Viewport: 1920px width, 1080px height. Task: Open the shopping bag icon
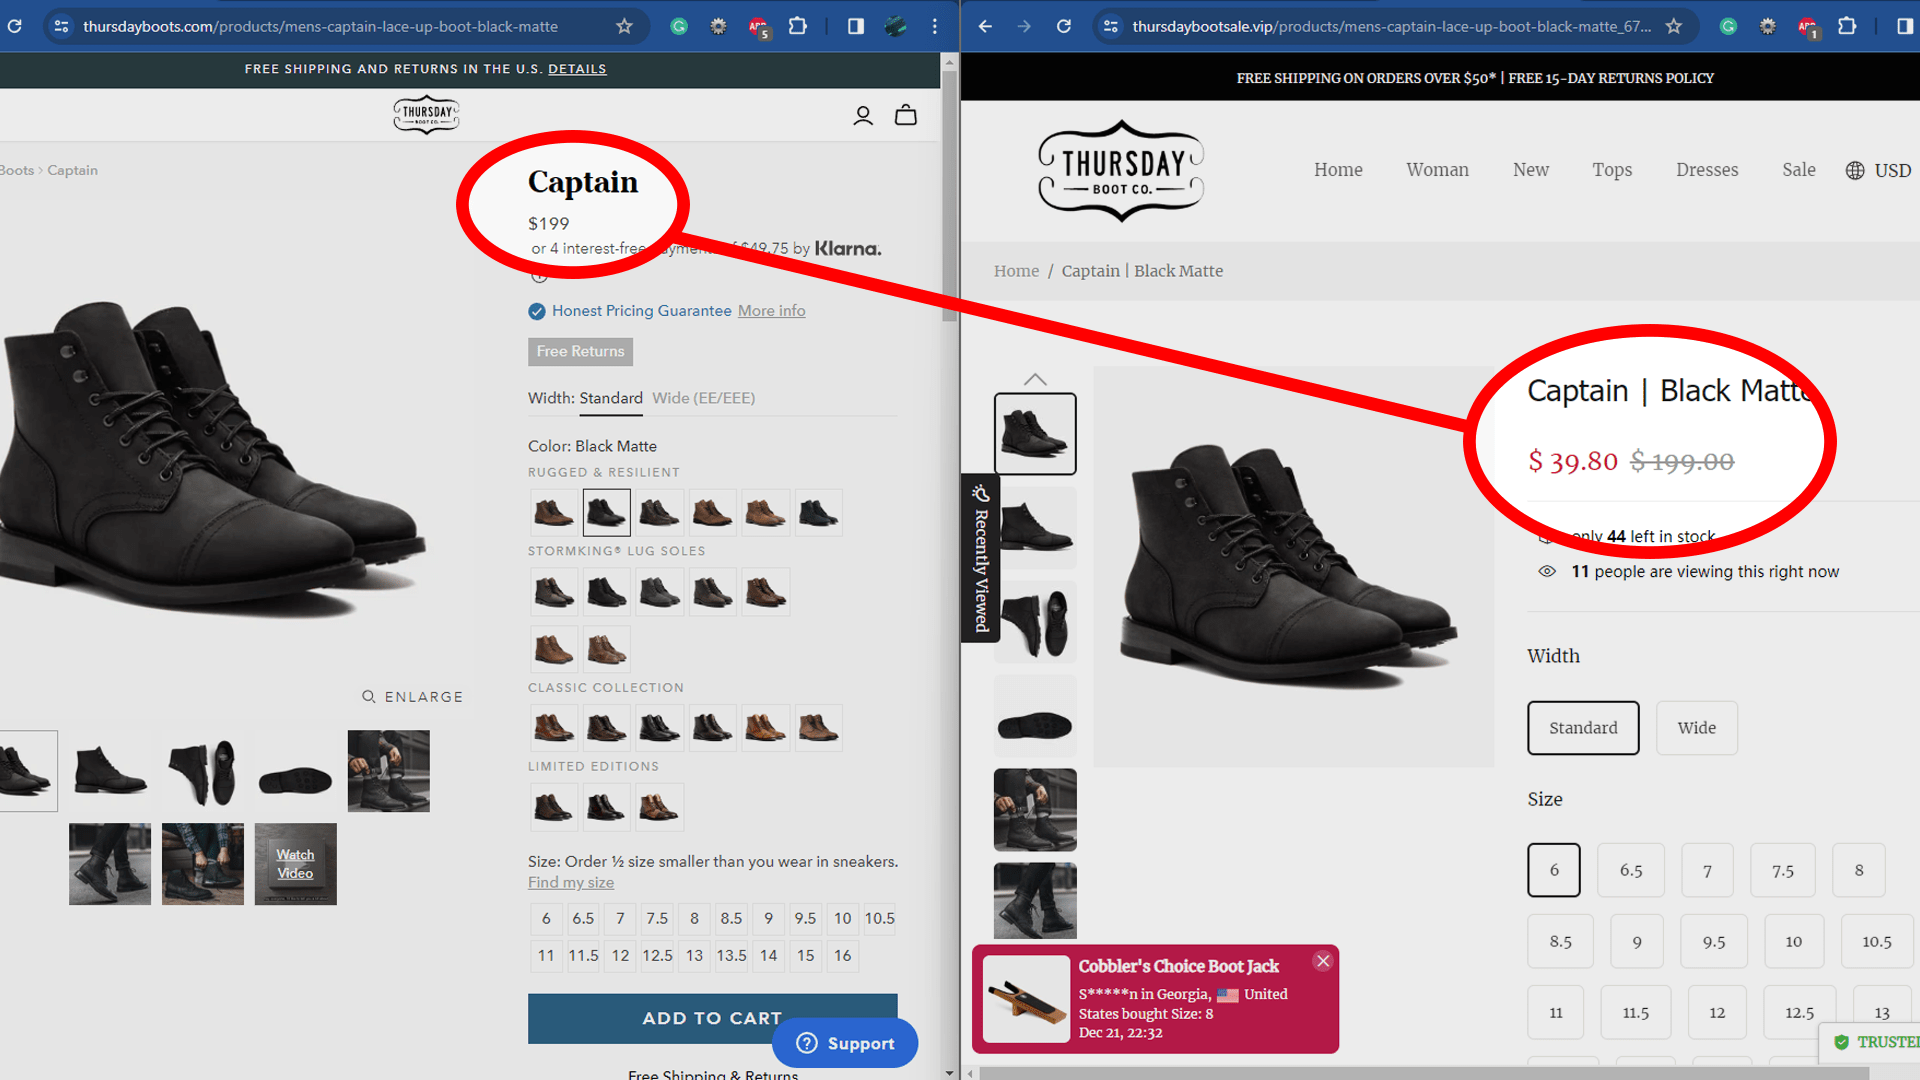pyautogui.click(x=905, y=115)
